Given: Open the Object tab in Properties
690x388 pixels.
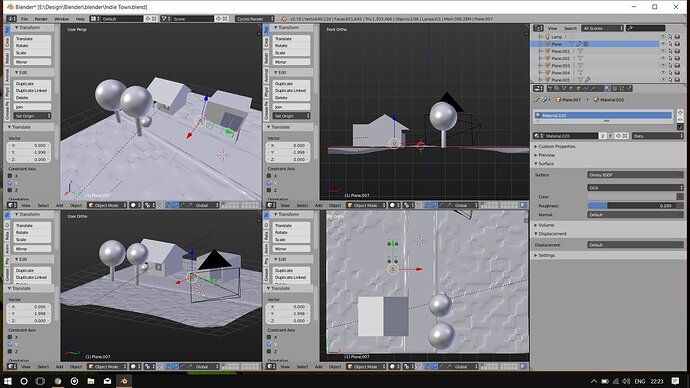Looking at the screenshot, I should click(x=579, y=88).
